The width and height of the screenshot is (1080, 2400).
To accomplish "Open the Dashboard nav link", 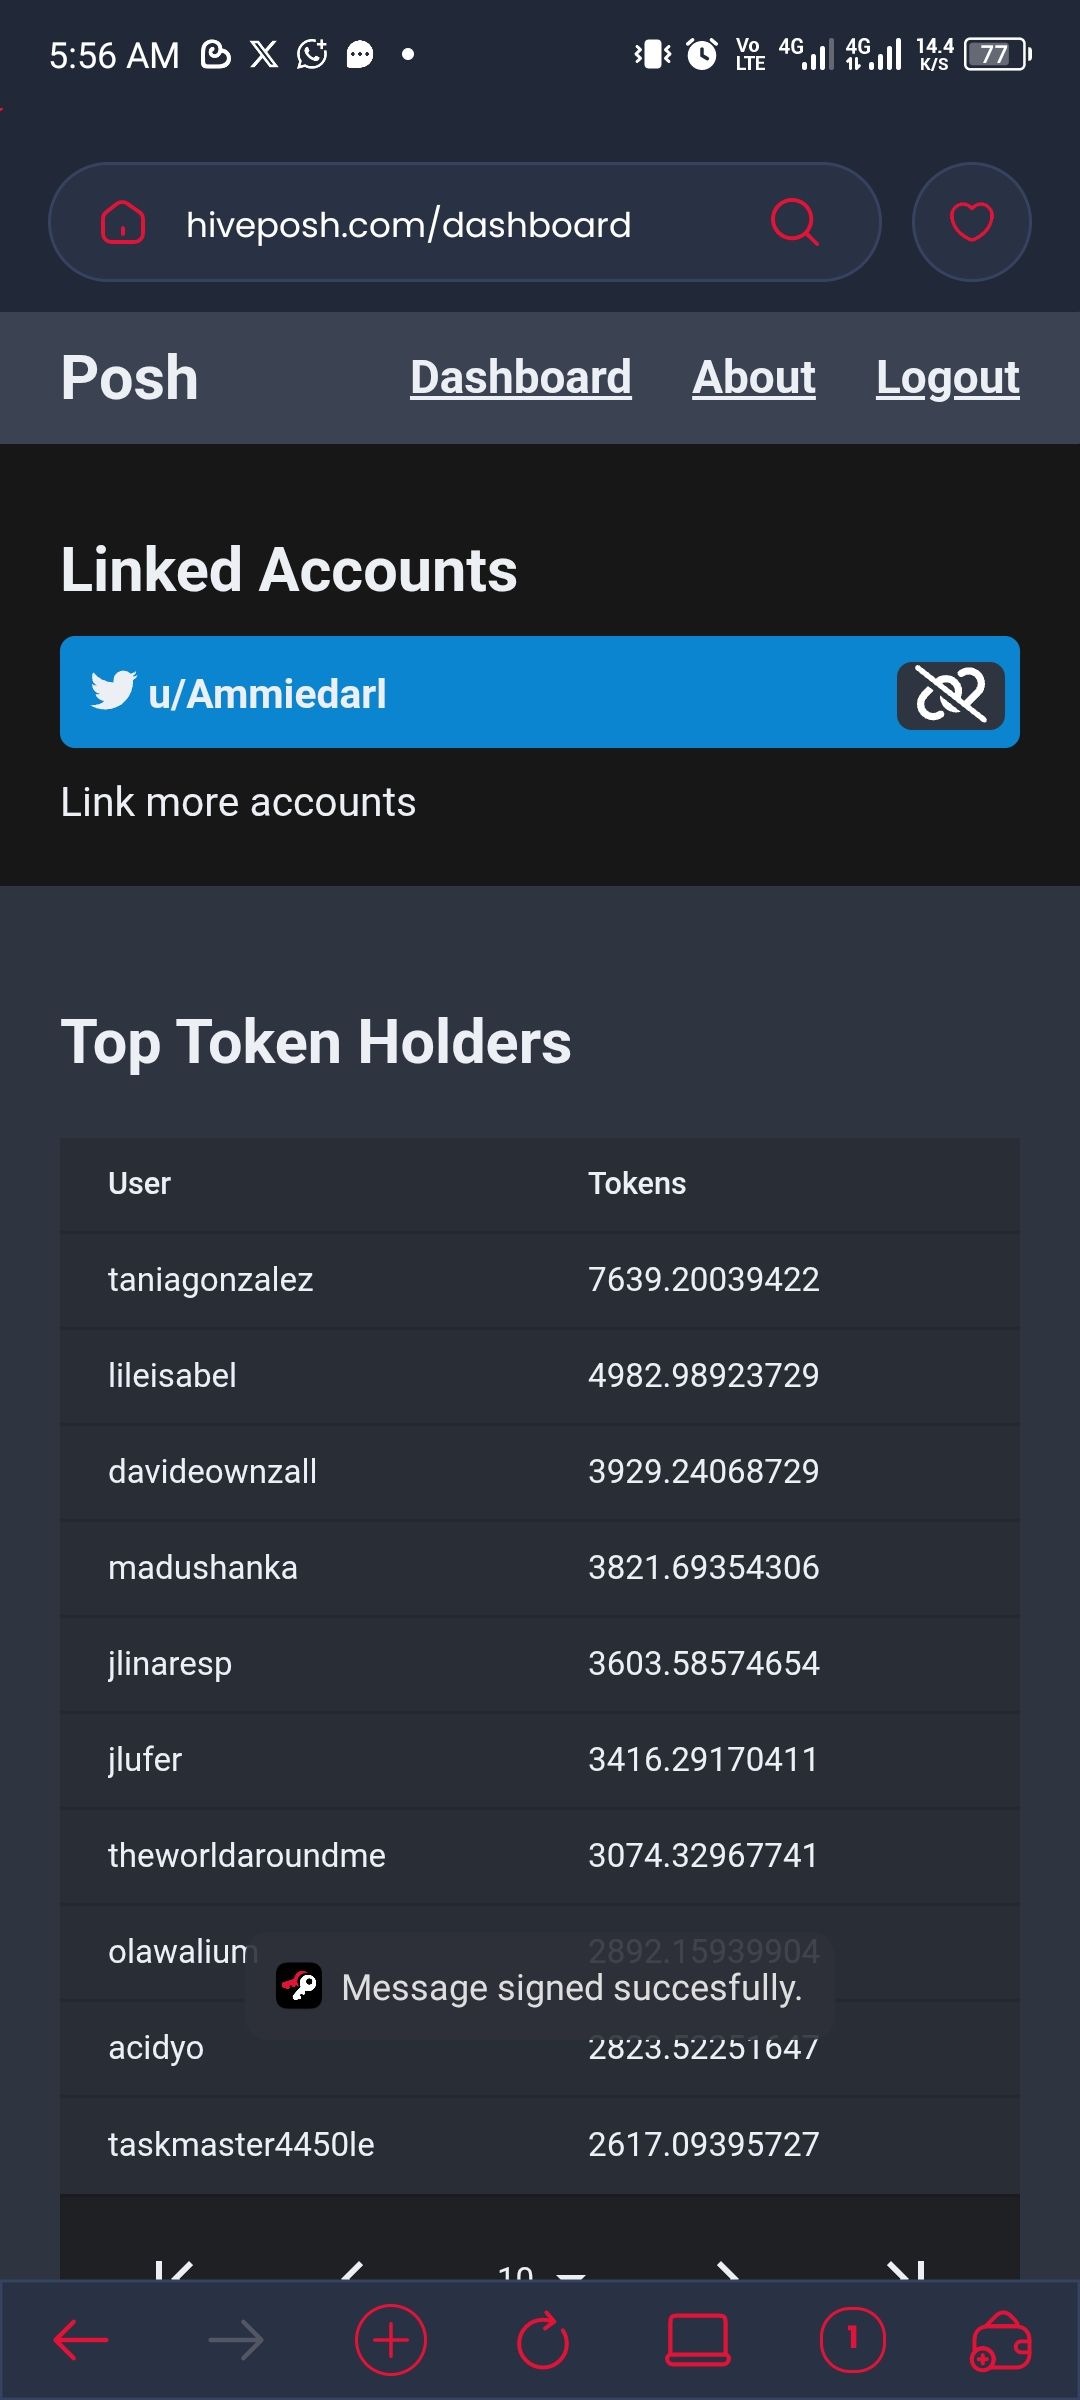I will click(x=521, y=378).
